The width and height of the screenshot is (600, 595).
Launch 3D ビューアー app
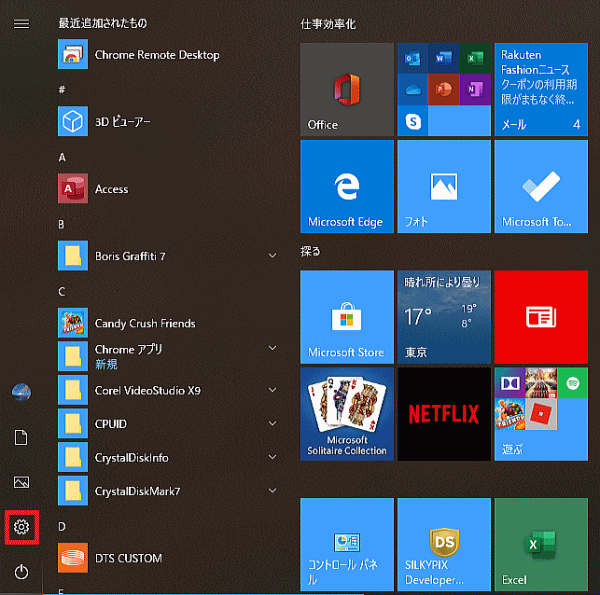(168, 121)
